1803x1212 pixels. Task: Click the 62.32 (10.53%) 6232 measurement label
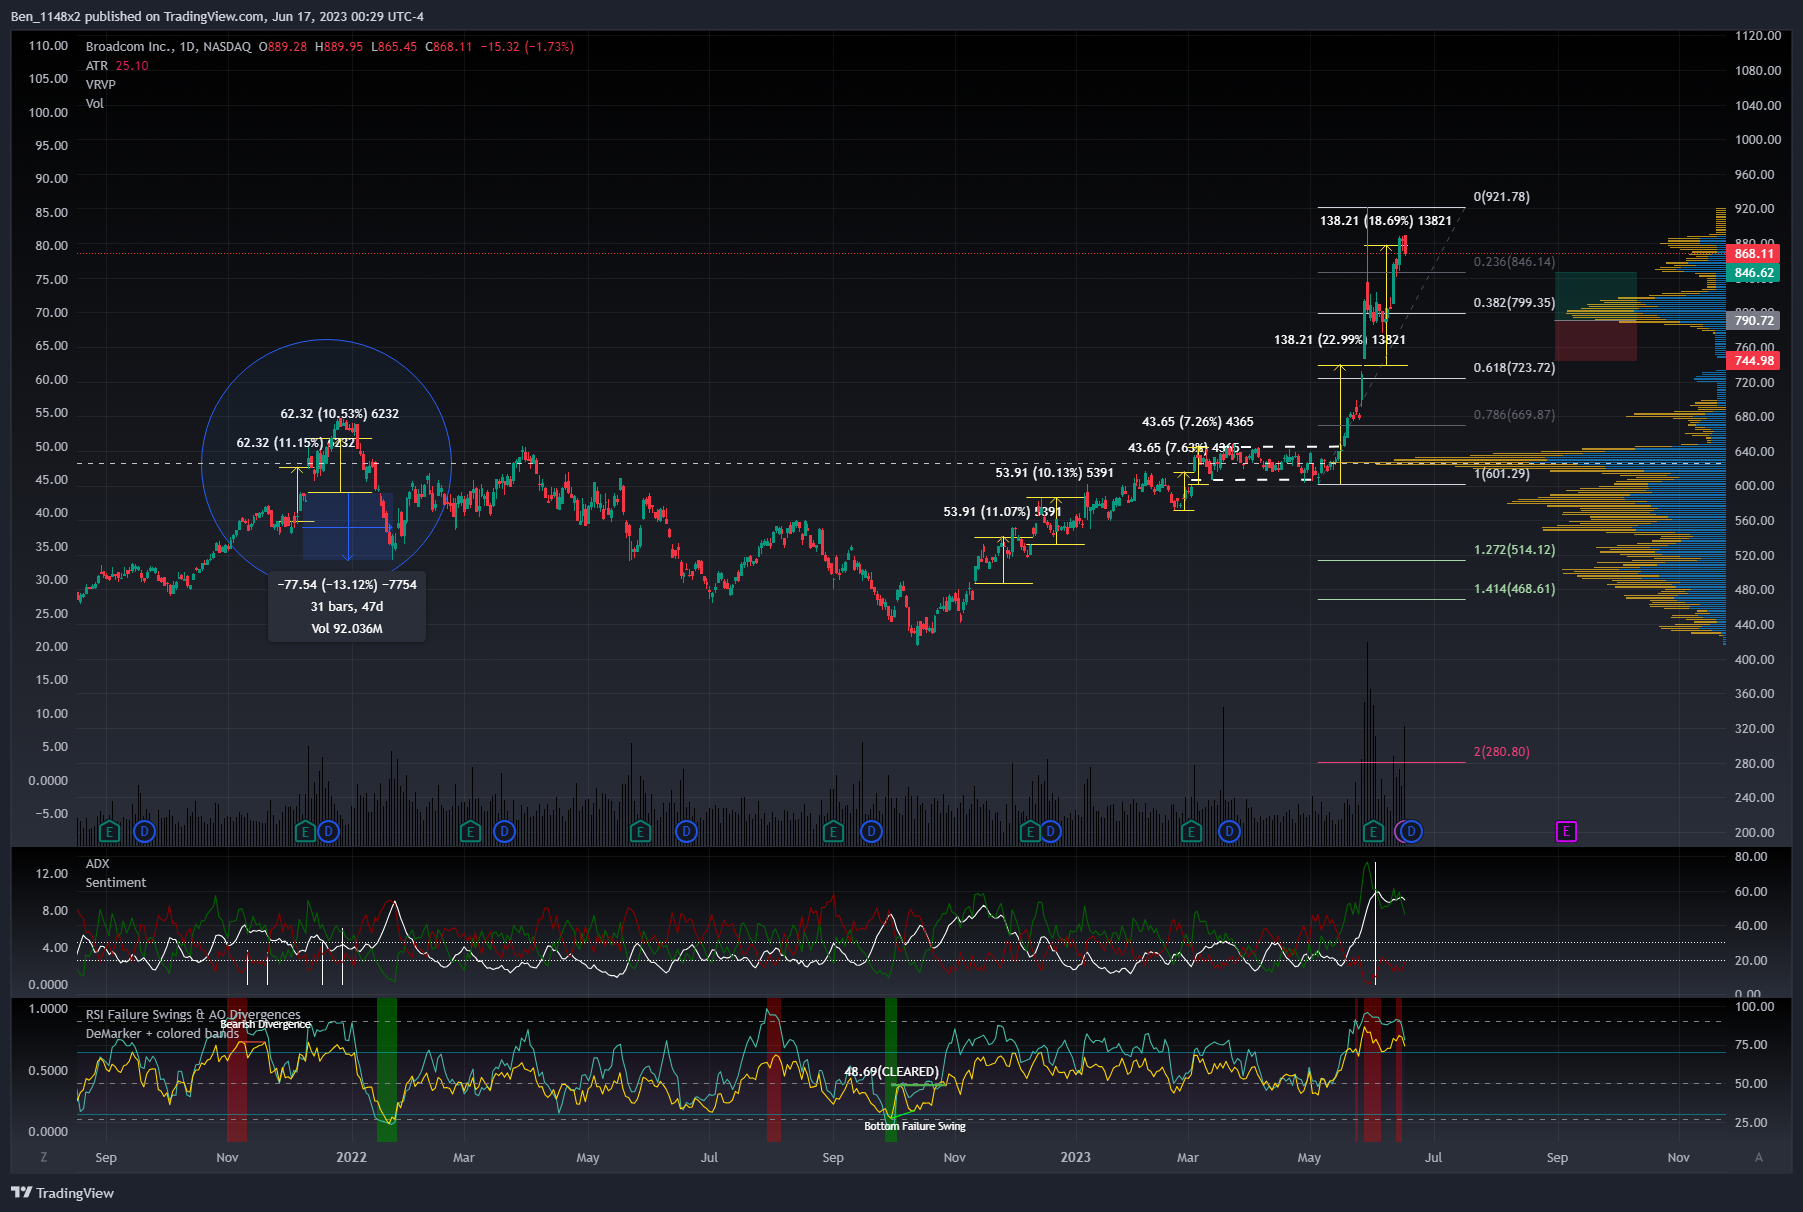click(340, 414)
